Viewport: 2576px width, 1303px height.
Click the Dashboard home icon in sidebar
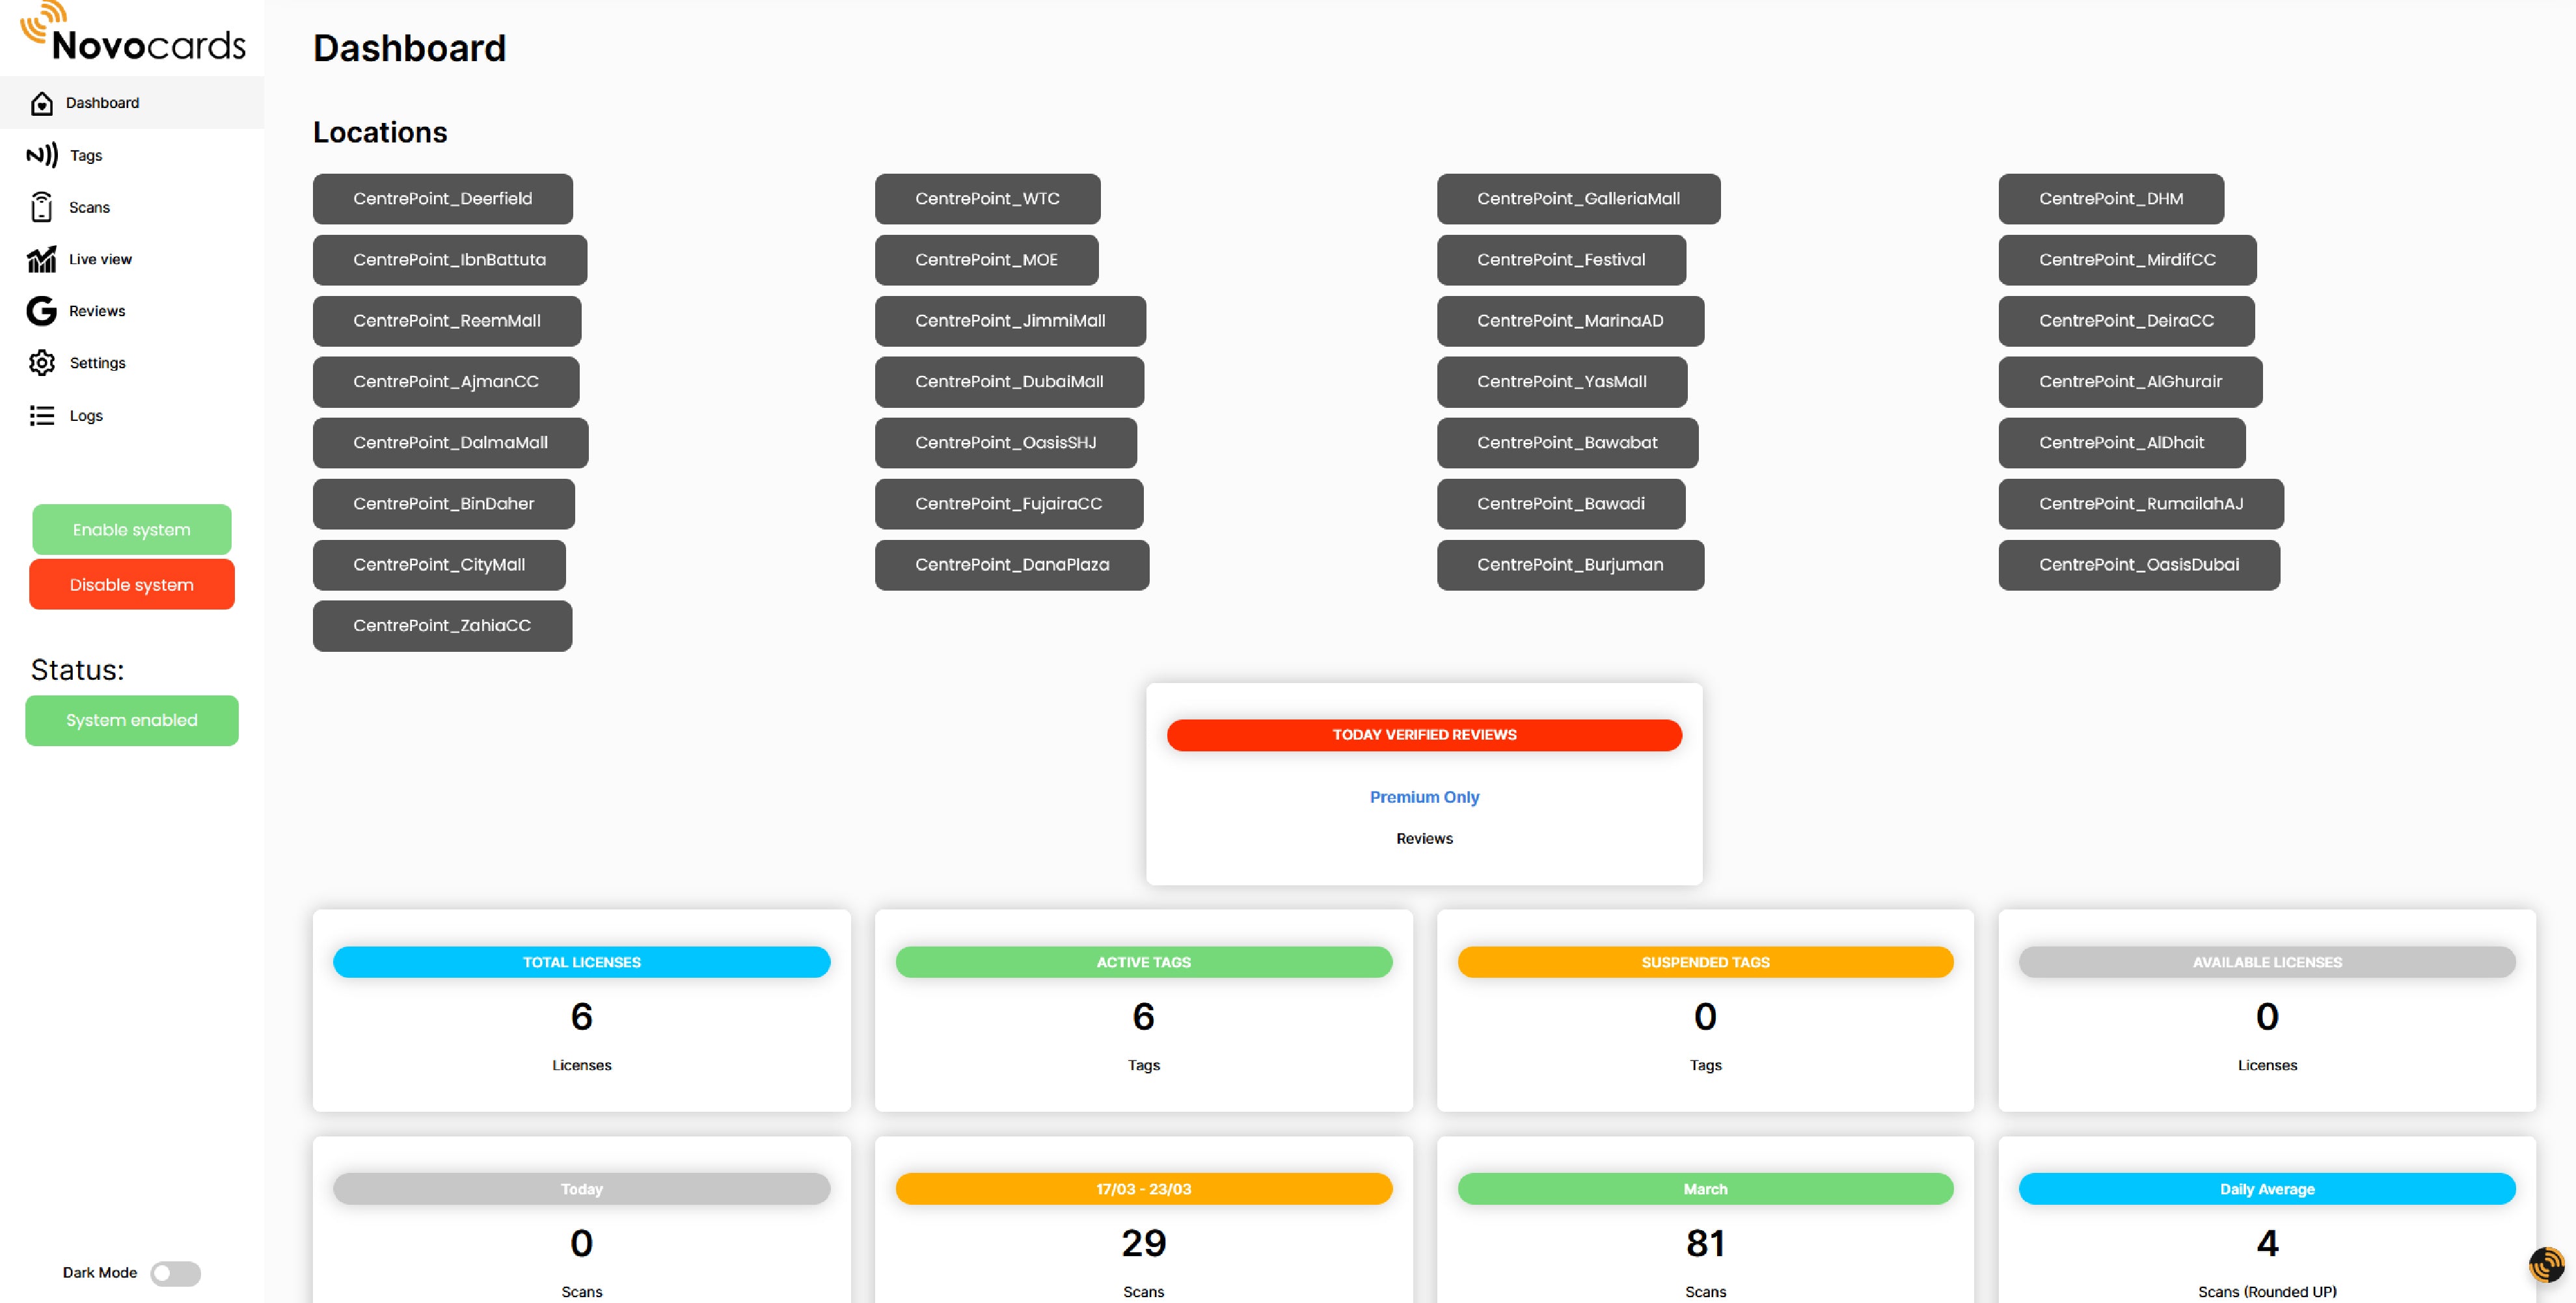(41, 103)
